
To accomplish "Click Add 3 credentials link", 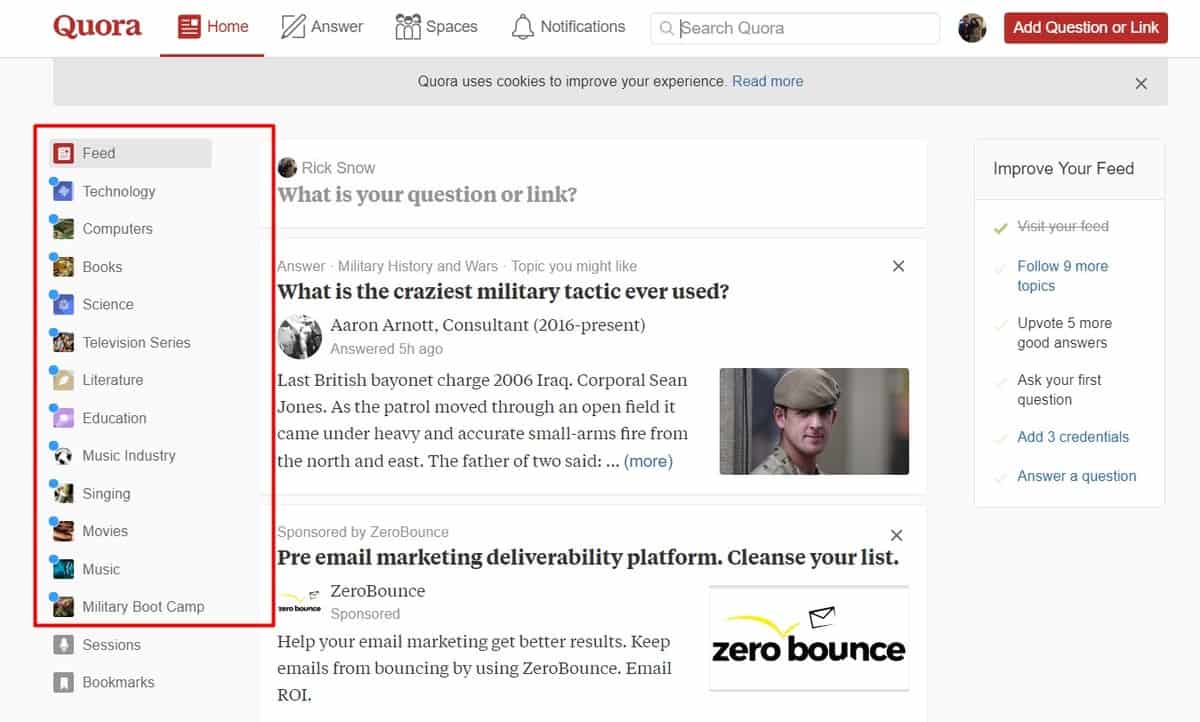I will [1073, 437].
